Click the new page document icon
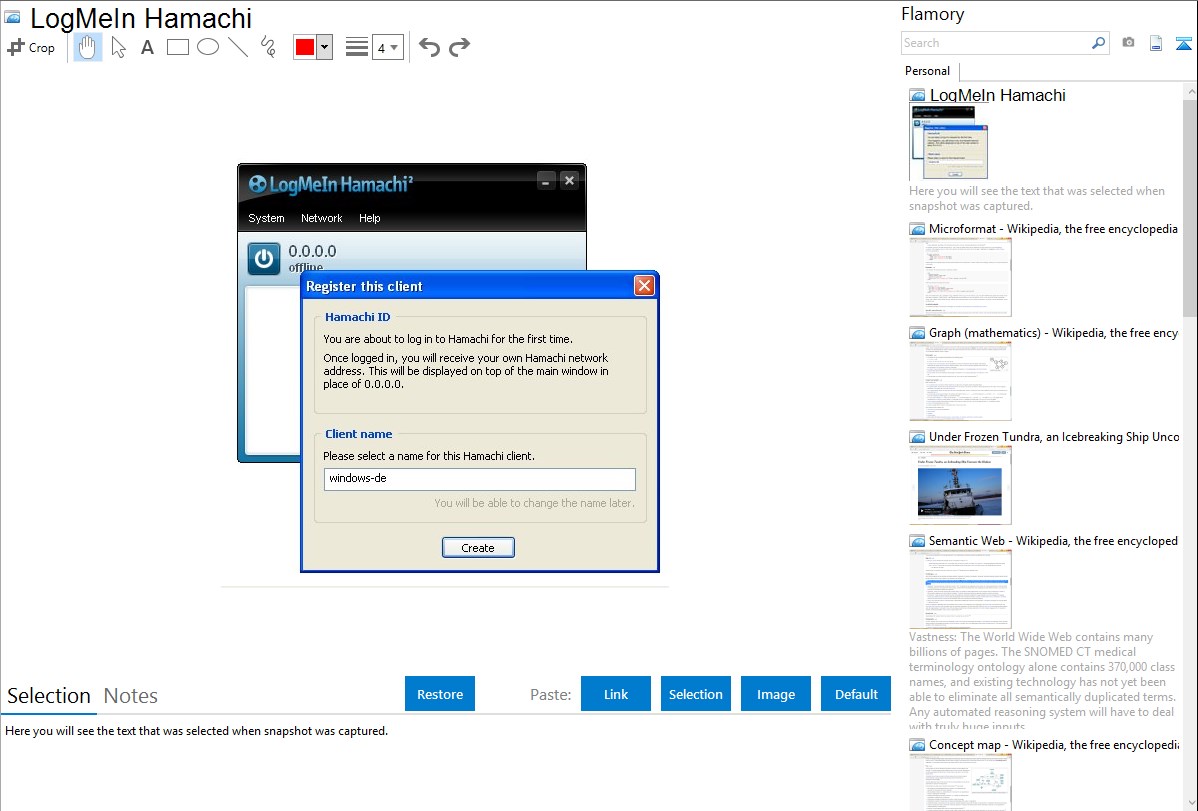1198x811 pixels. [1156, 43]
